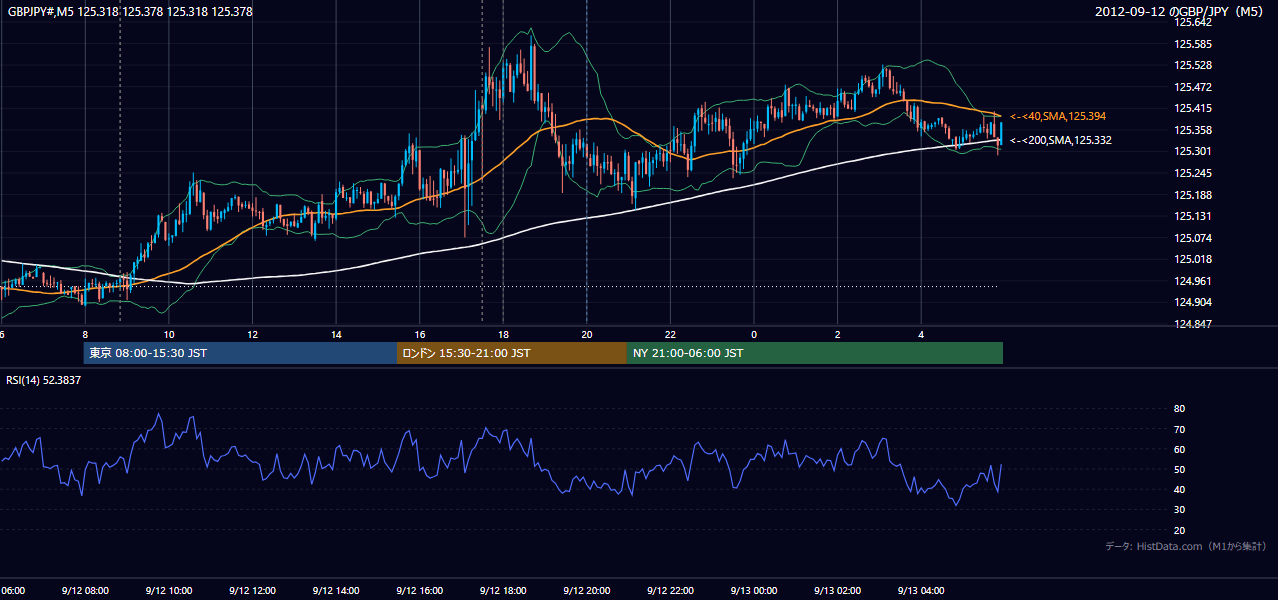Viewport: 1278px width, 600px height.
Task: Click the 9/12 20:00 date label
Action: [587, 591]
